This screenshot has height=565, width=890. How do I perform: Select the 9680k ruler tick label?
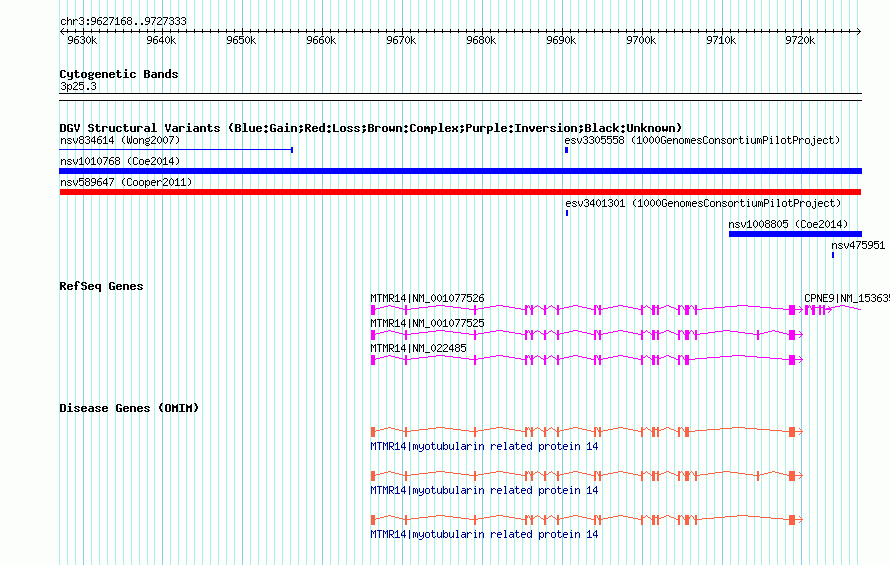tap(481, 40)
